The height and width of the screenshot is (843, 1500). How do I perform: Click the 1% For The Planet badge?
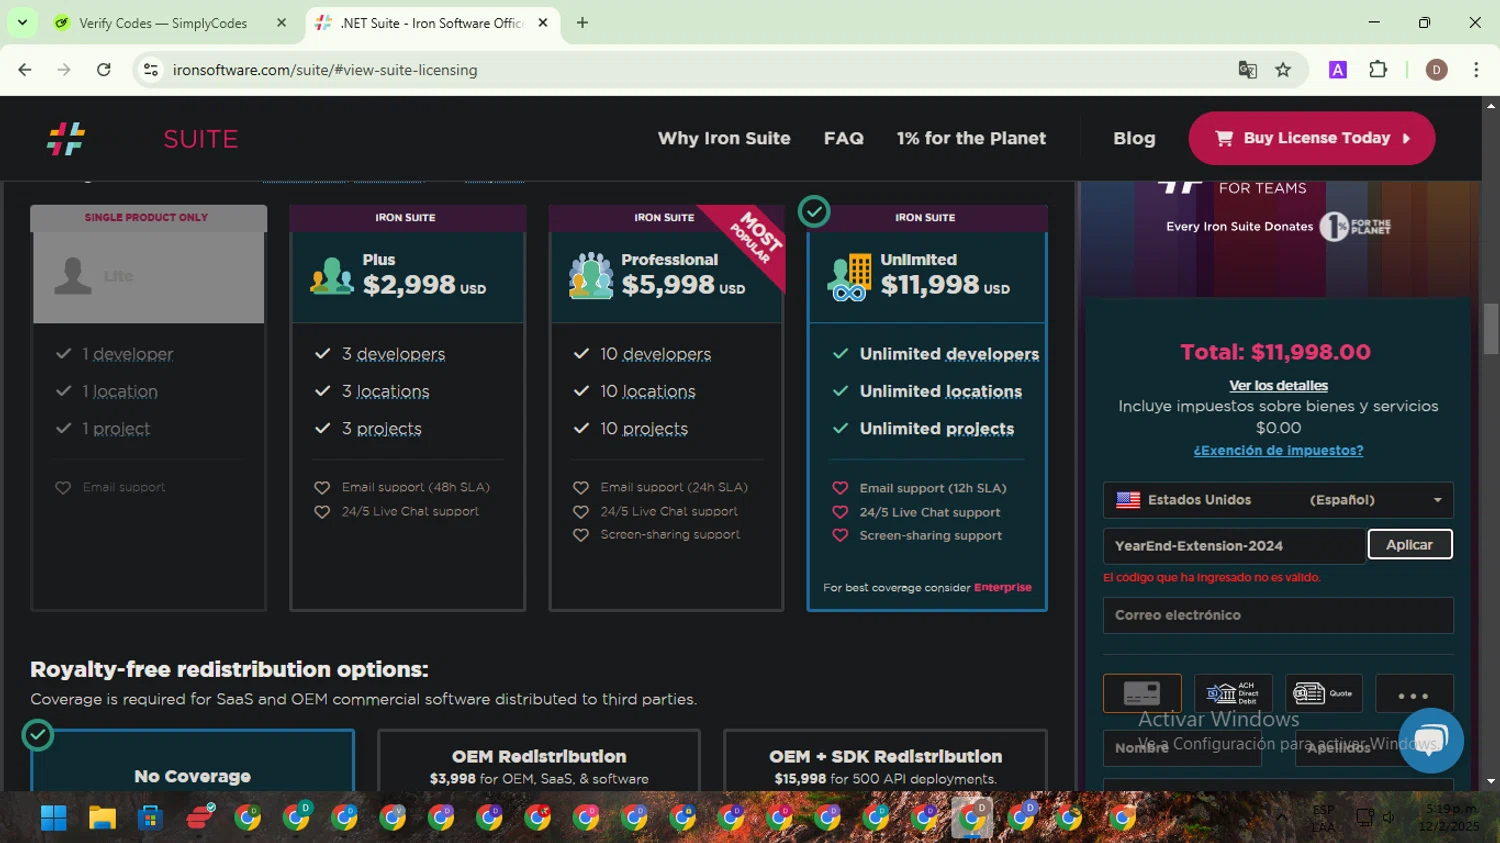pos(1355,227)
